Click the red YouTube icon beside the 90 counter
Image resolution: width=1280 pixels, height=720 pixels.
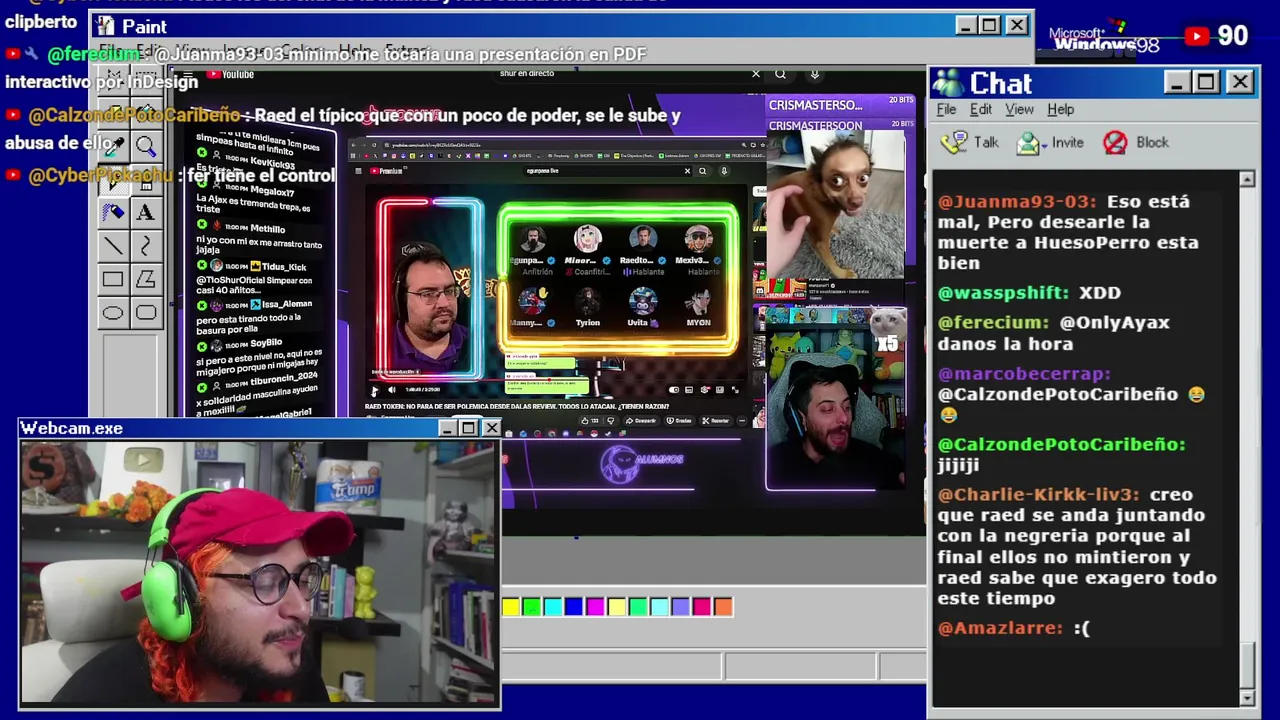point(1197,36)
